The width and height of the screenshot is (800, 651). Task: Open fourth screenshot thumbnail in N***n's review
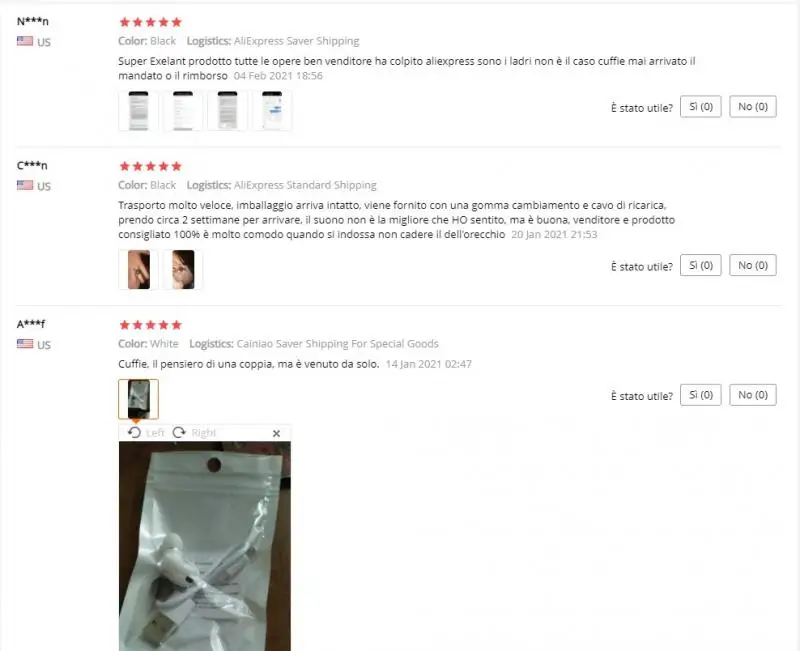(272, 111)
